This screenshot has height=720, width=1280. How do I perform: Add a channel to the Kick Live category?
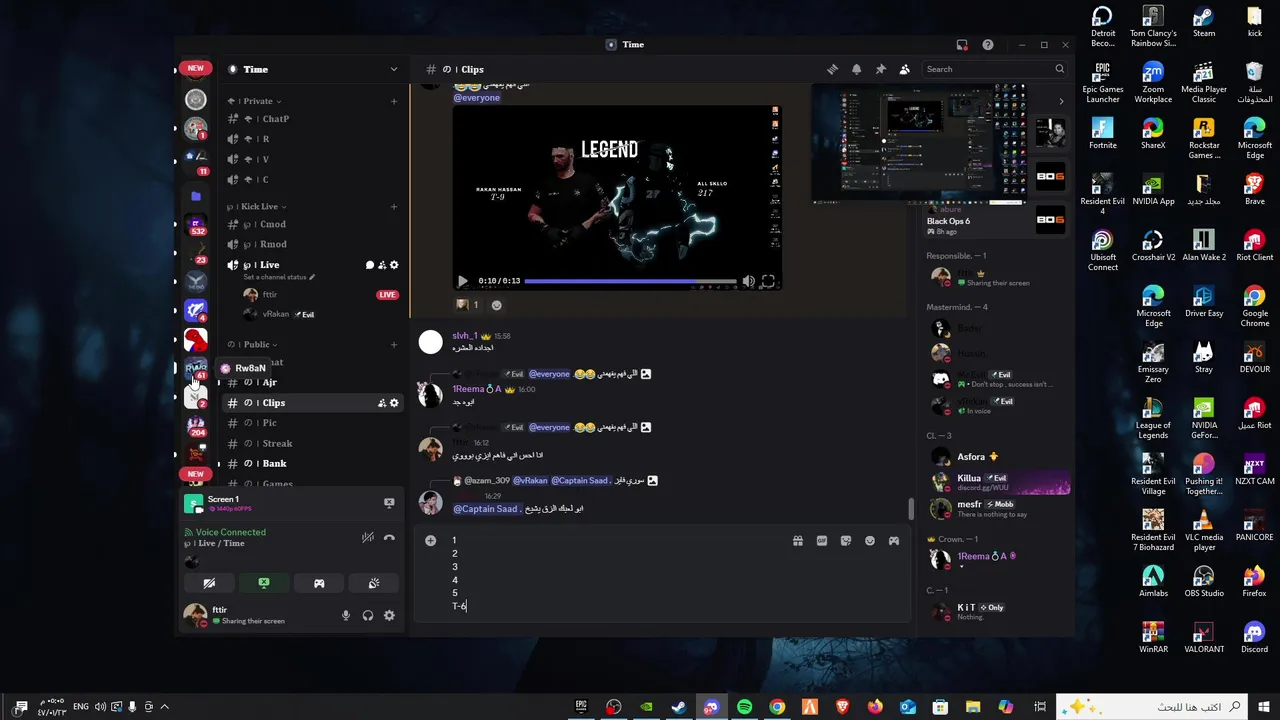click(394, 207)
